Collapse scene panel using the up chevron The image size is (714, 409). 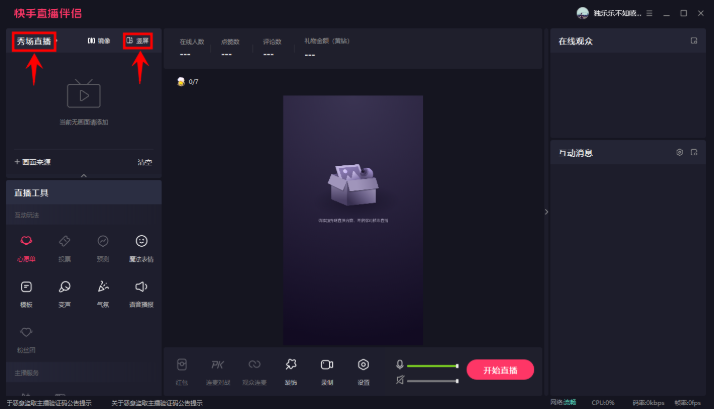coord(83,175)
